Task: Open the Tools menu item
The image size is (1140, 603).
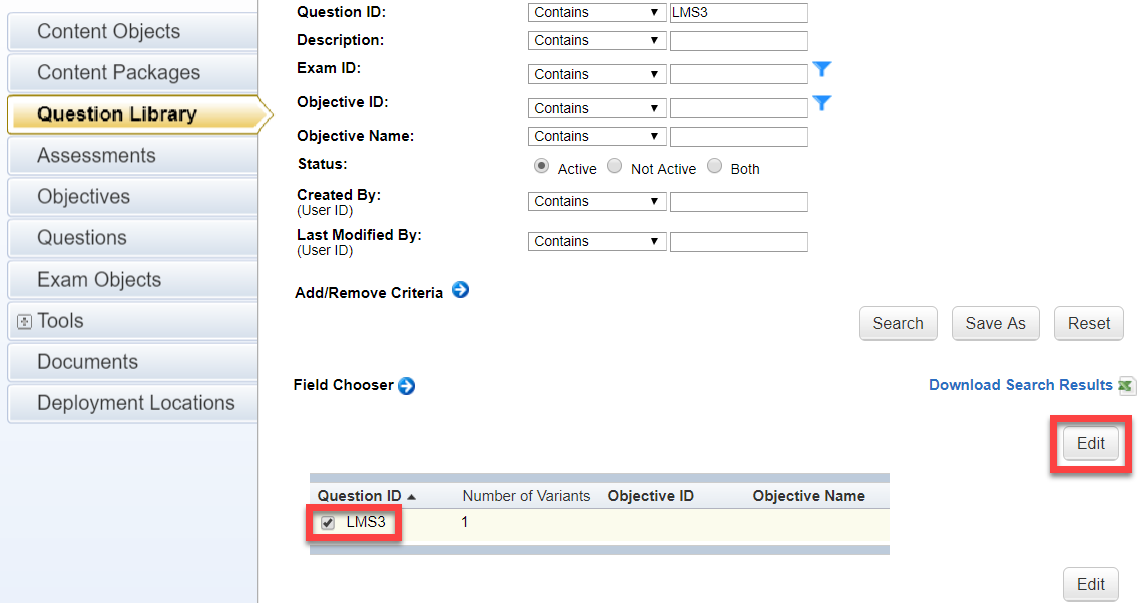Action: pyautogui.click(x=132, y=321)
